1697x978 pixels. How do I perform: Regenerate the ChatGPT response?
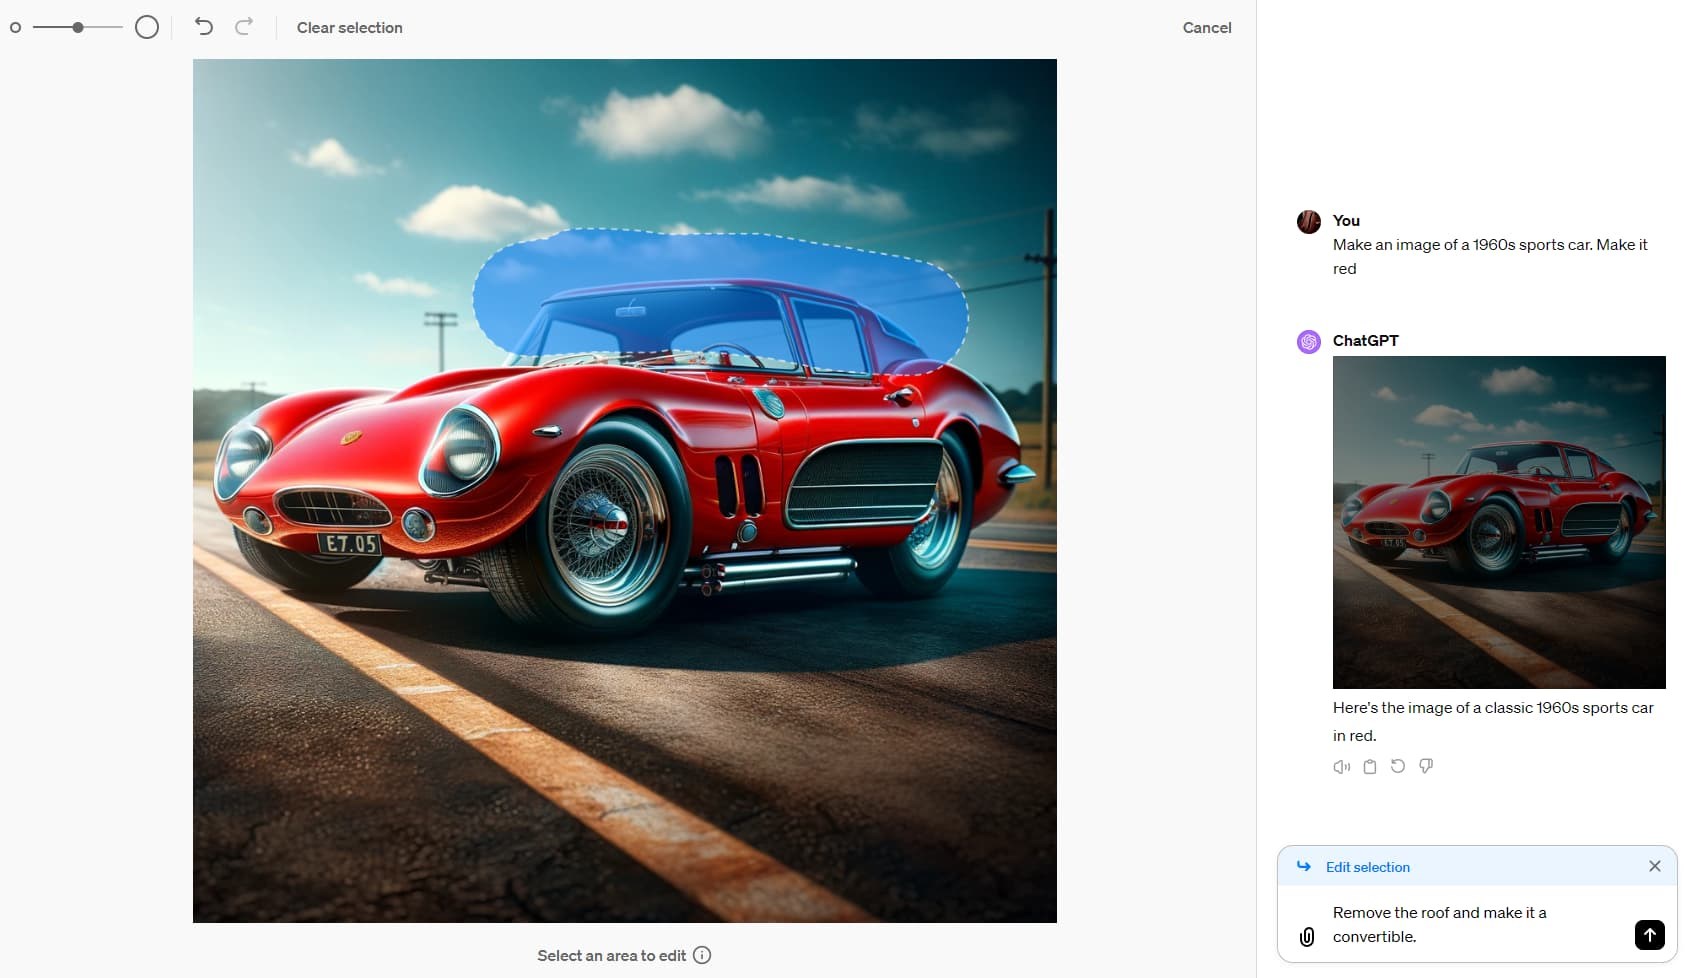pyautogui.click(x=1398, y=766)
